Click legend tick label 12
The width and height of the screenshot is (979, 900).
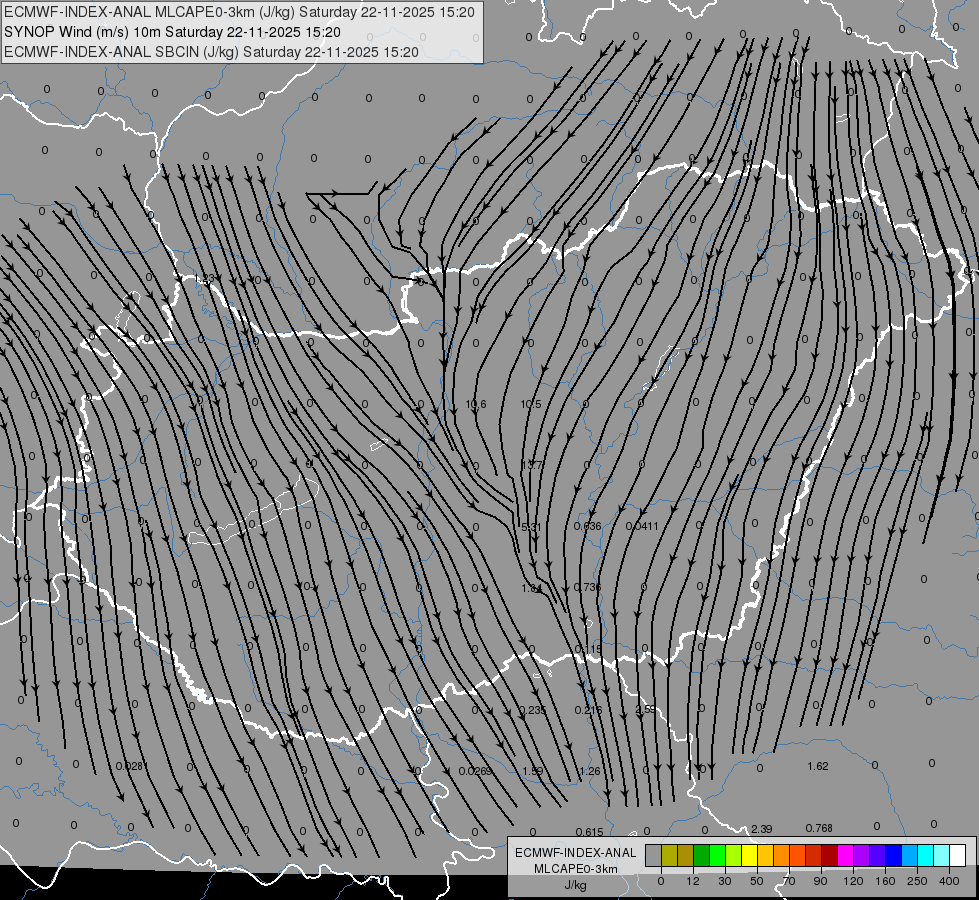[x=693, y=881]
